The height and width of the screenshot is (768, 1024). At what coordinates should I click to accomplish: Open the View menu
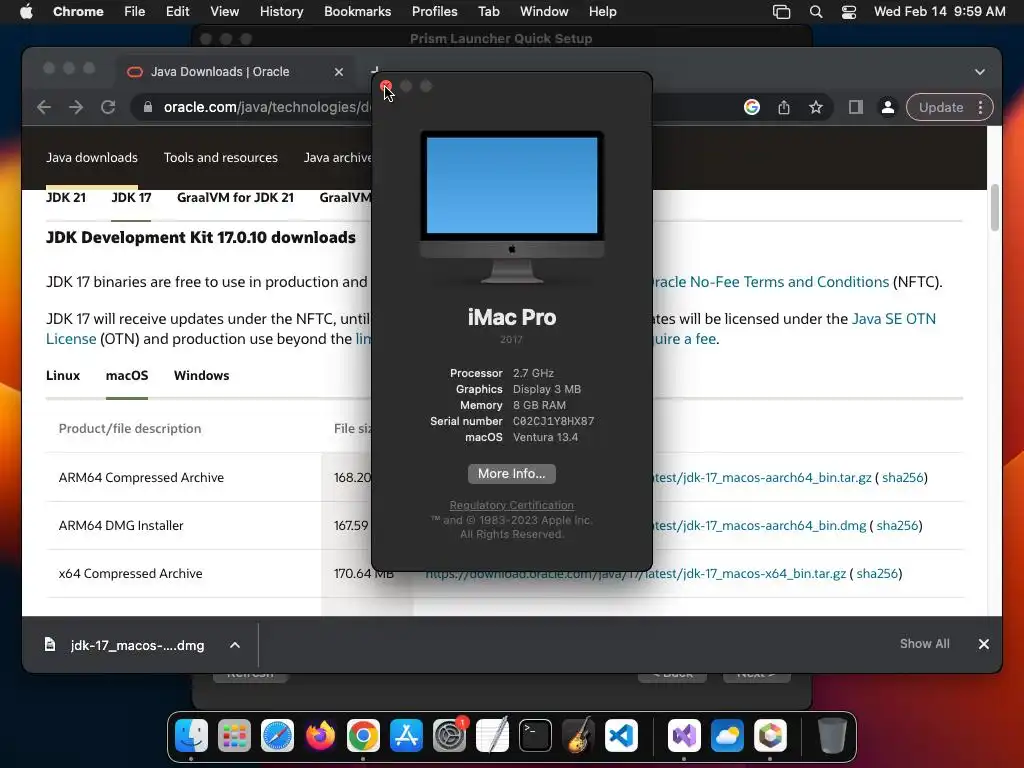click(224, 12)
